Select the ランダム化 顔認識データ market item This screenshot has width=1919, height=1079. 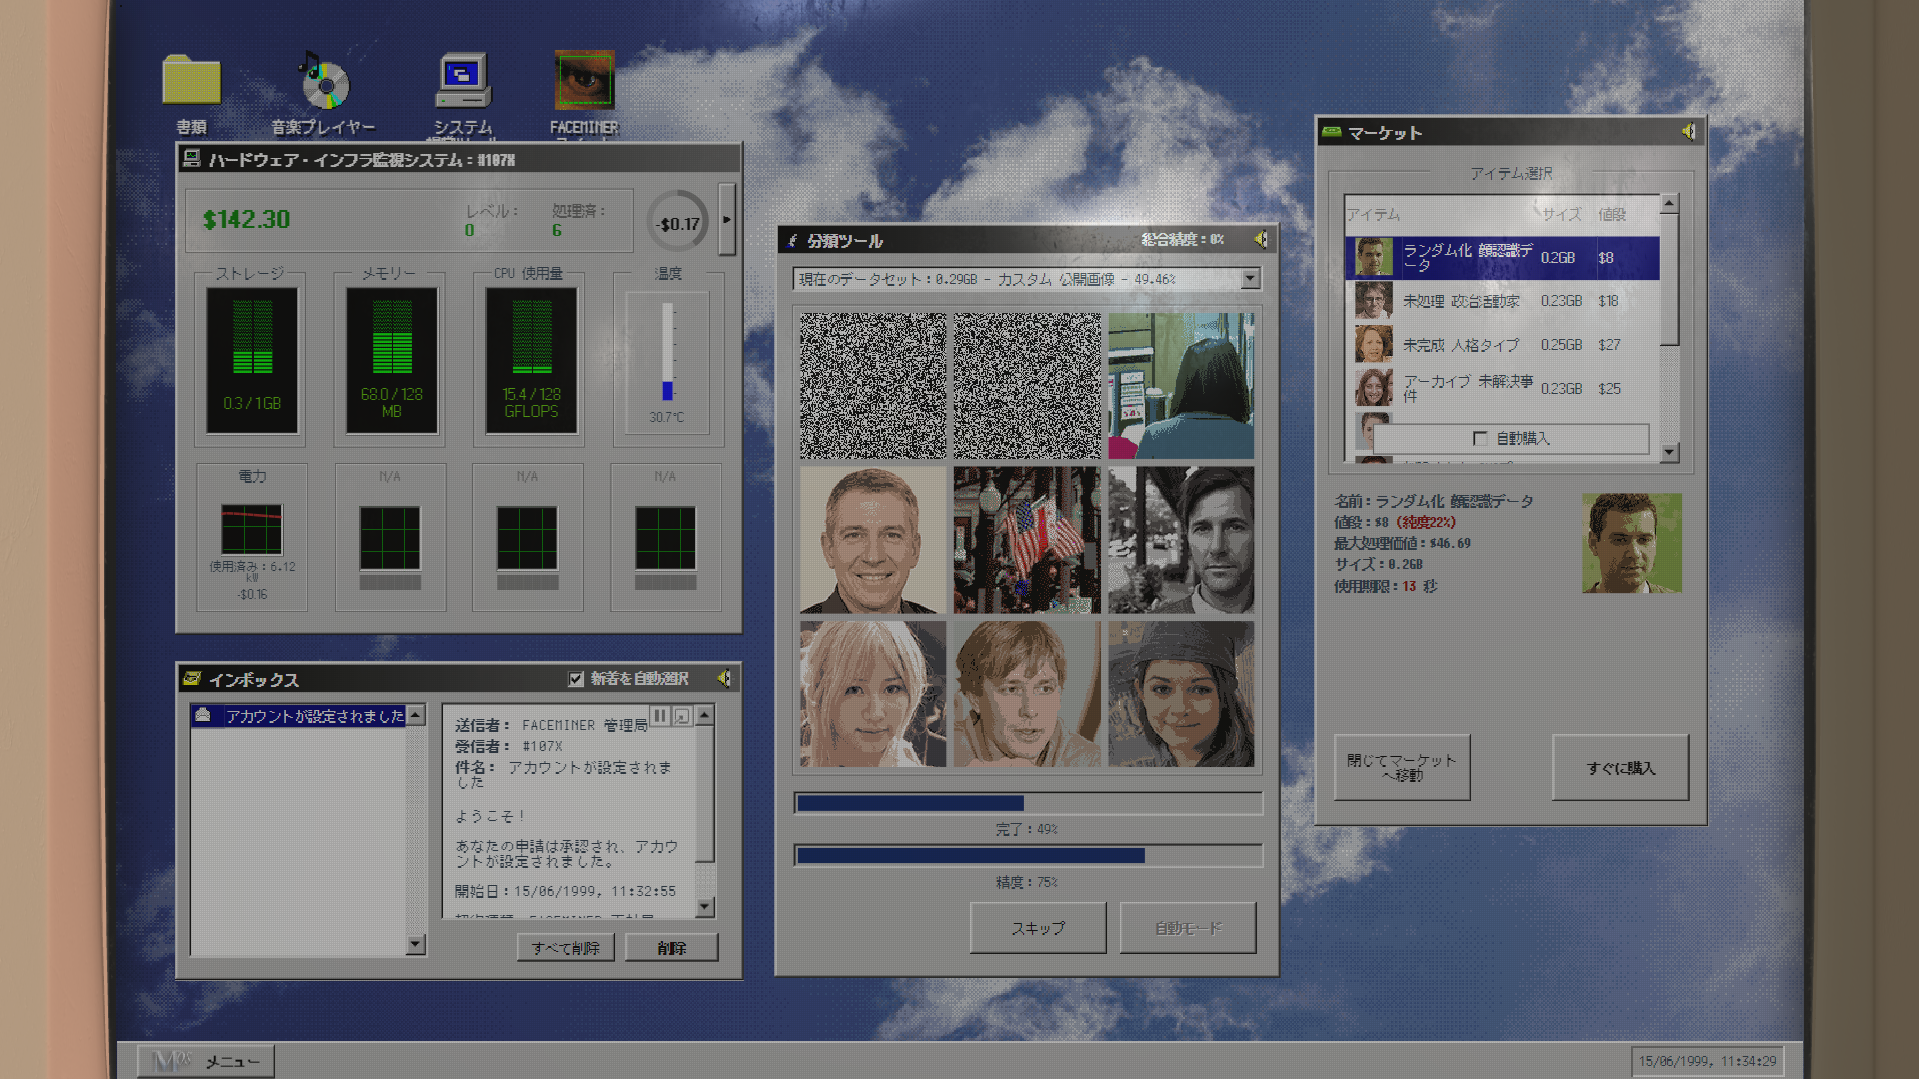pyautogui.click(x=1502, y=257)
